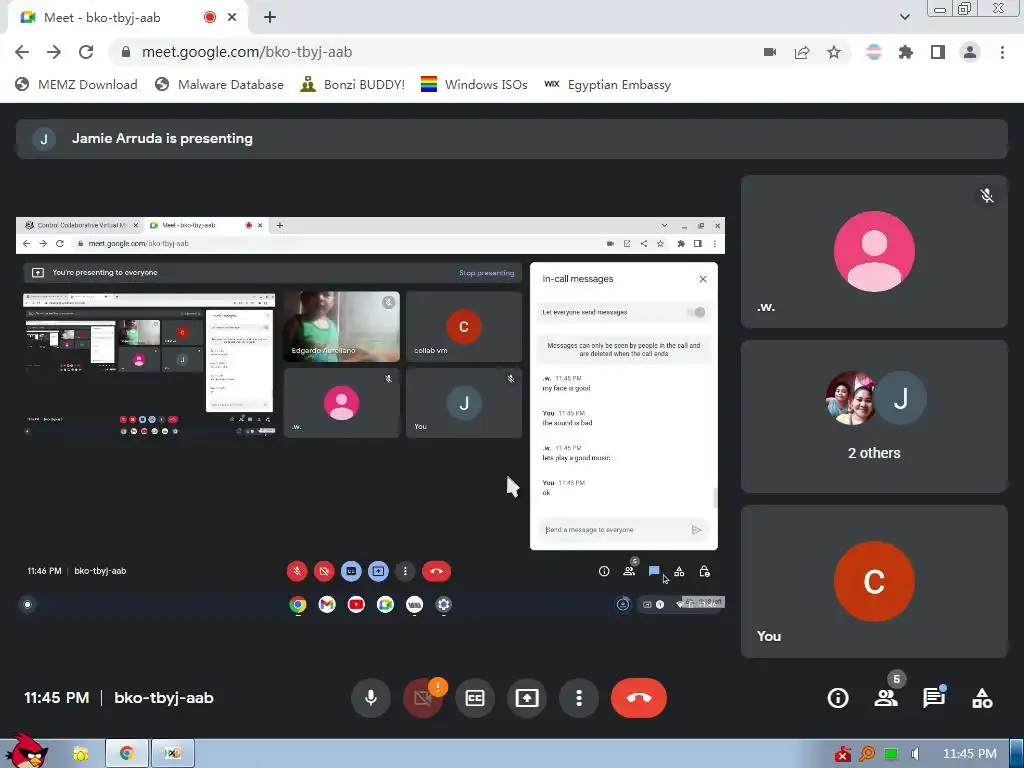This screenshot has width=1024, height=768.
Task: Click meeting code bko-tbyj-aab text
Action: 164,698
